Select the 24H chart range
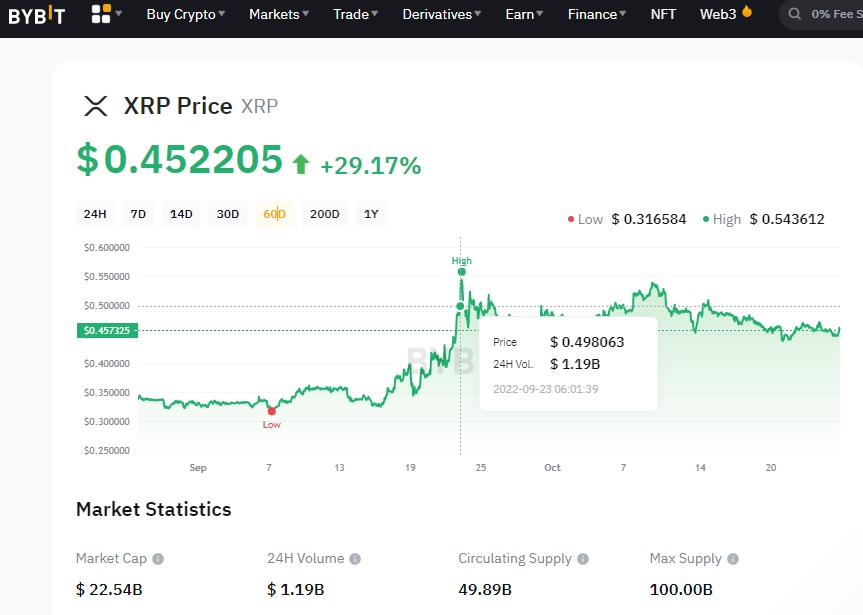Screen dimensions: 863x615 point(95,214)
